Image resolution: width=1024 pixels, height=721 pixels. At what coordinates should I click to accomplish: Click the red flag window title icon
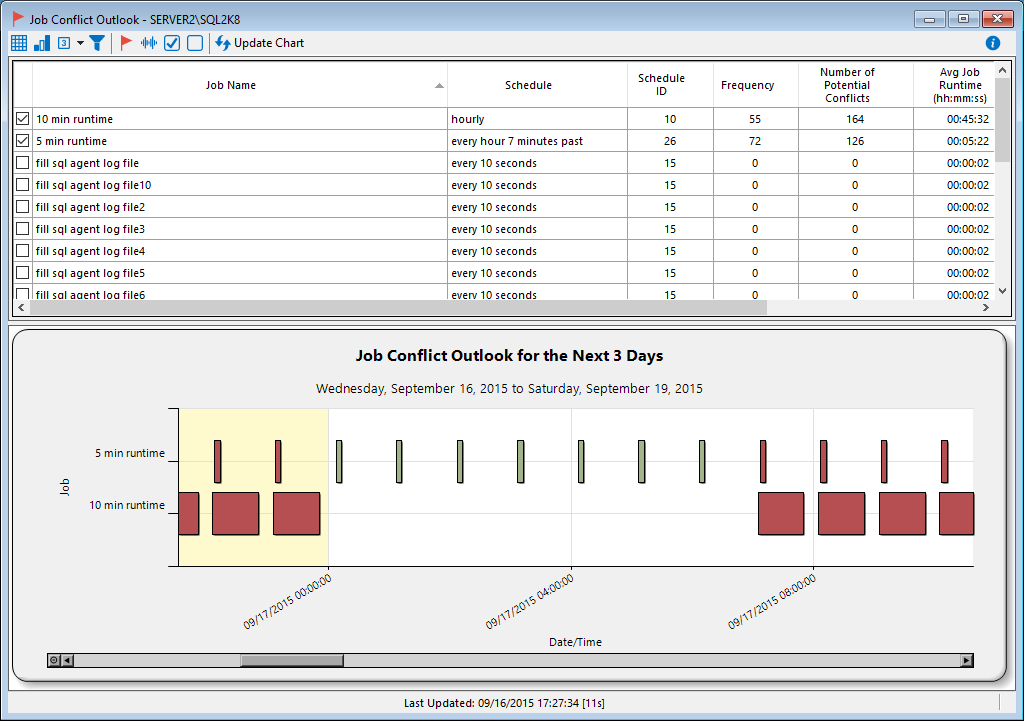coord(18,20)
